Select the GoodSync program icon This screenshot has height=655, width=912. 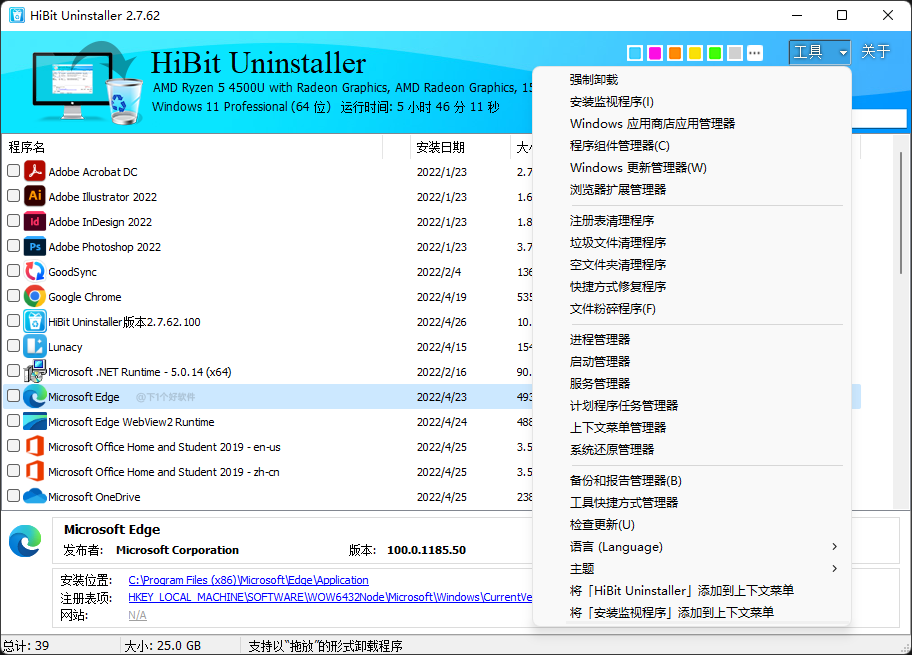[x=33, y=271]
